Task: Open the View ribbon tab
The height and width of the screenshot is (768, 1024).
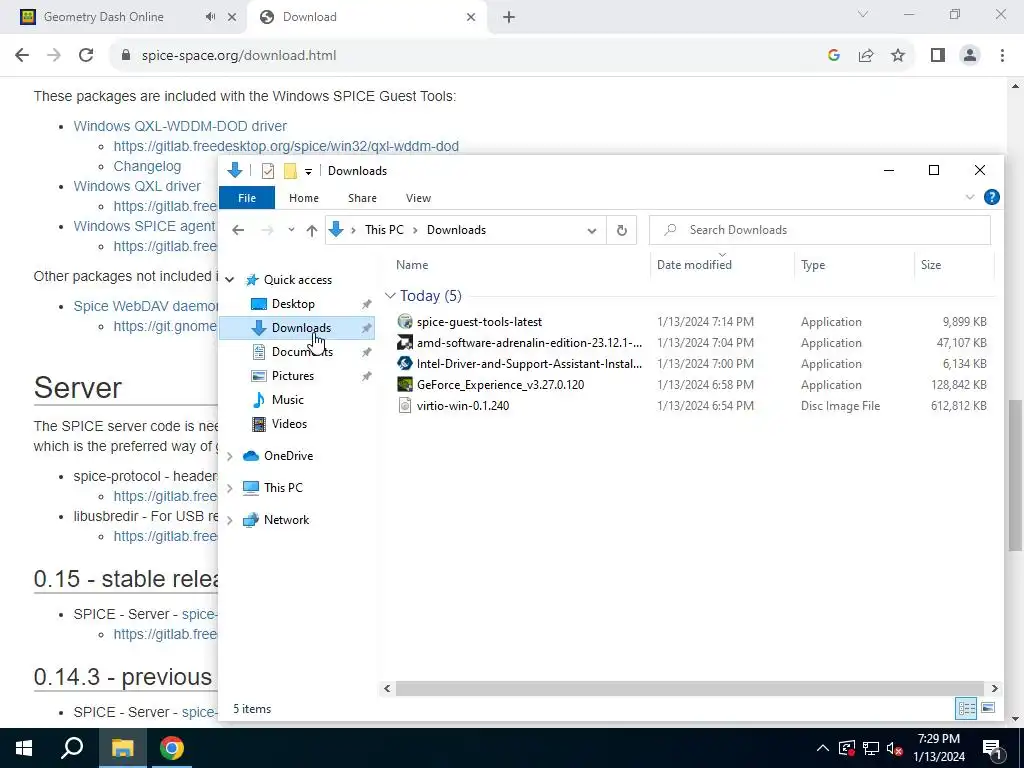Action: click(418, 198)
